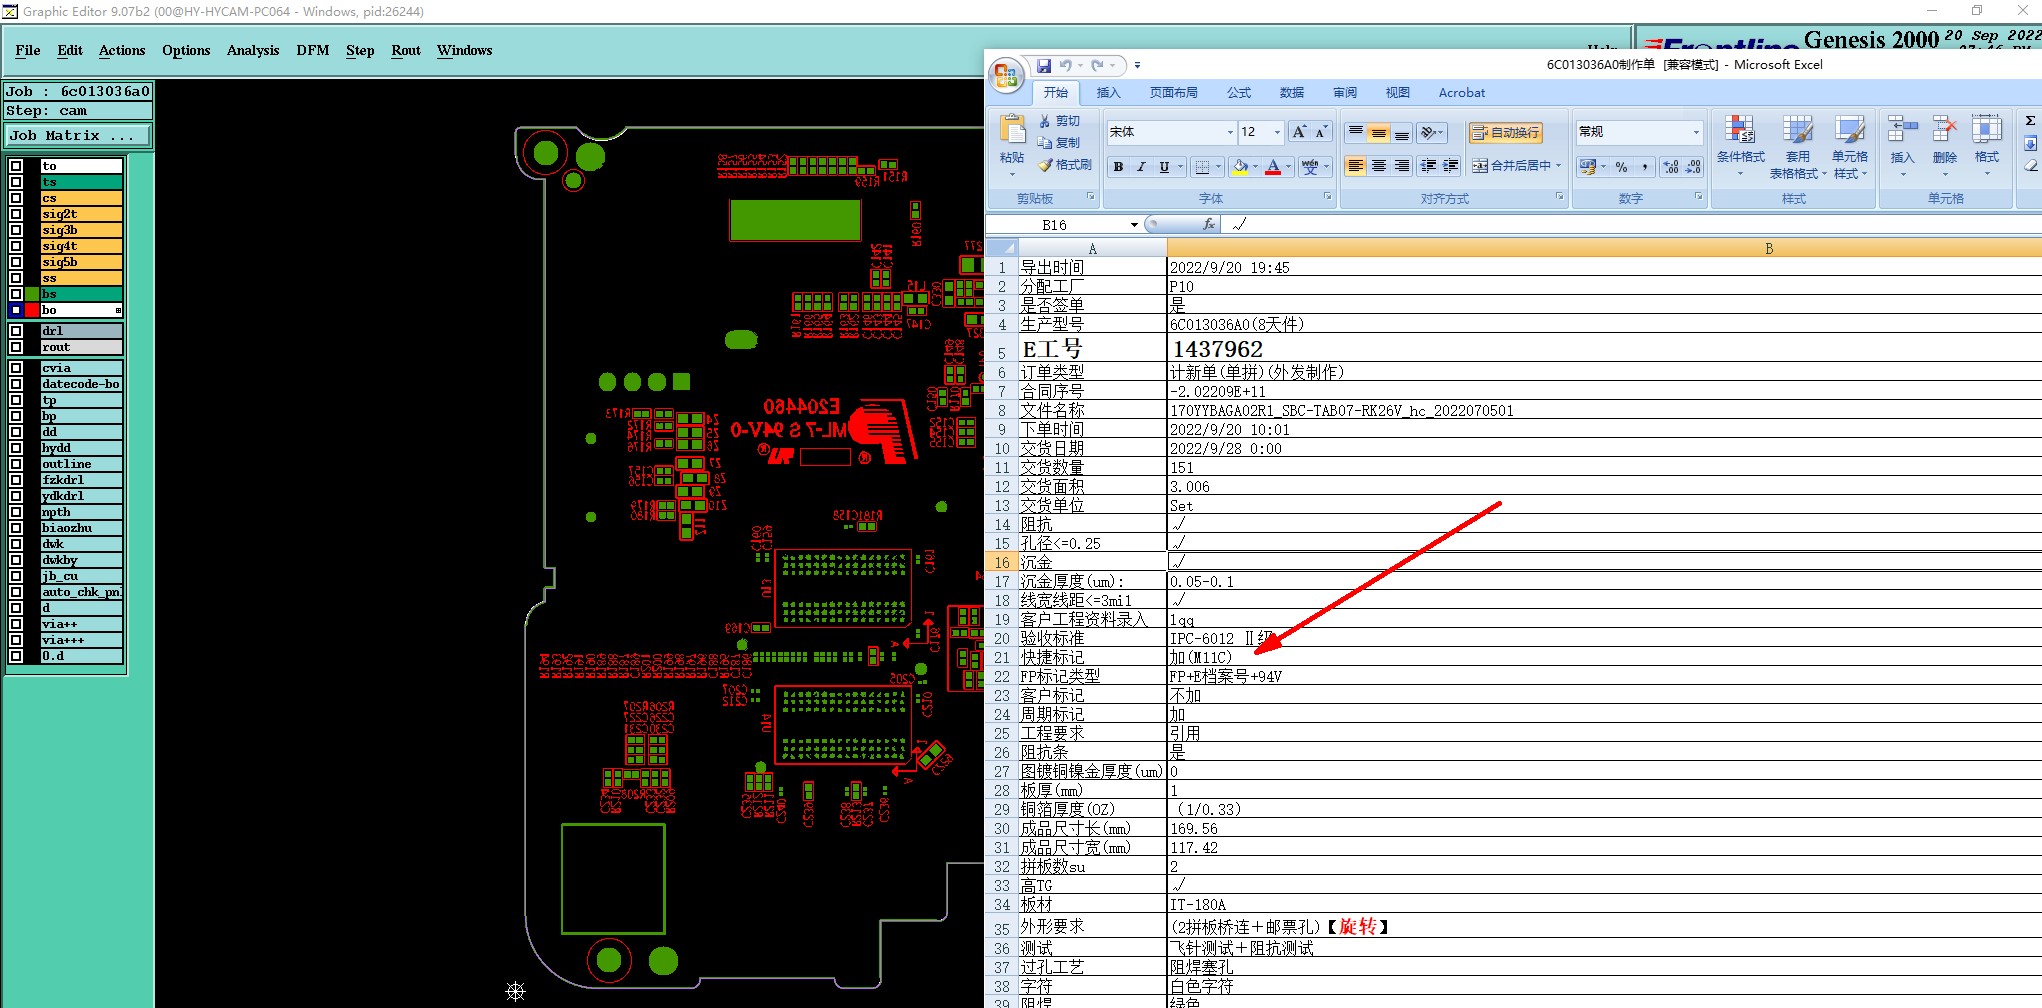Open the DFM menu in Graphic Editor
Viewport: 2042px width, 1008px height.
pyautogui.click(x=313, y=50)
